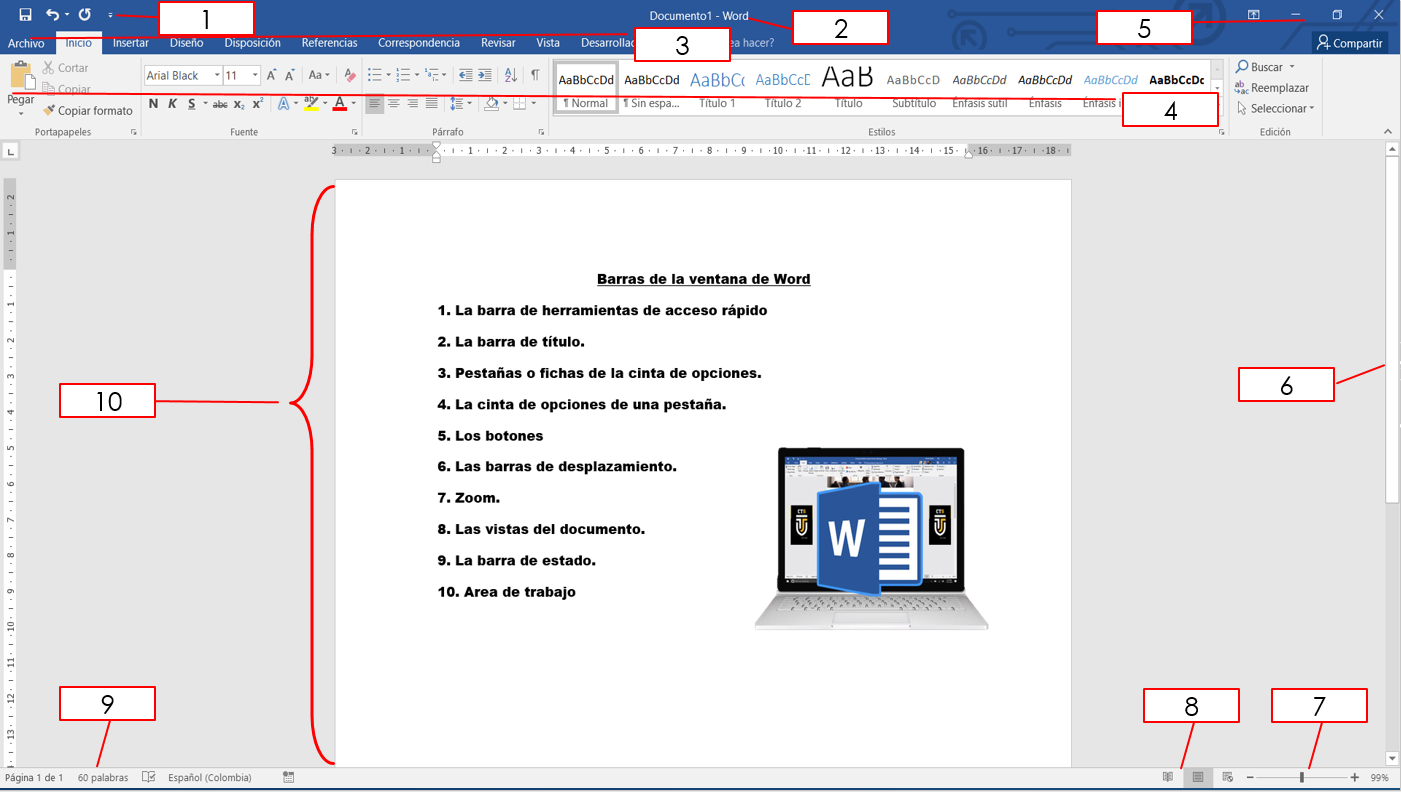The height and width of the screenshot is (792, 1401).
Task: Click the 99% zoom level
Action: click(1379, 777)
